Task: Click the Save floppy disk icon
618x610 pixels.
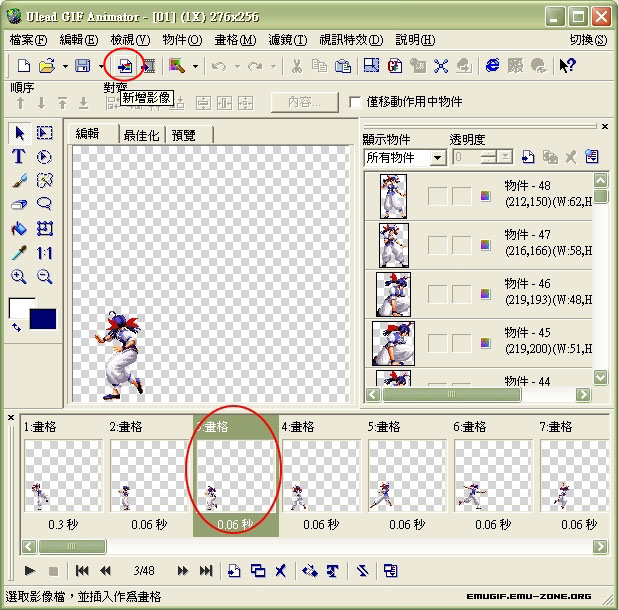Action: coord(83,65)
